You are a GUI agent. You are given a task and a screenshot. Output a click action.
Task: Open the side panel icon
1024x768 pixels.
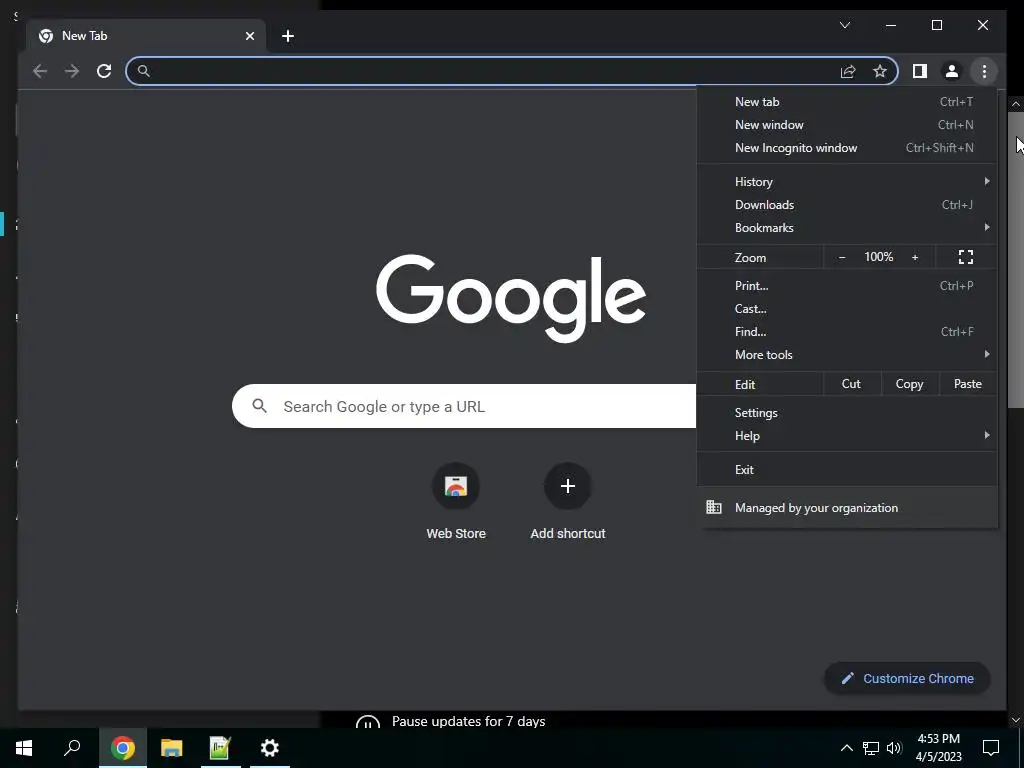(920, 71)
